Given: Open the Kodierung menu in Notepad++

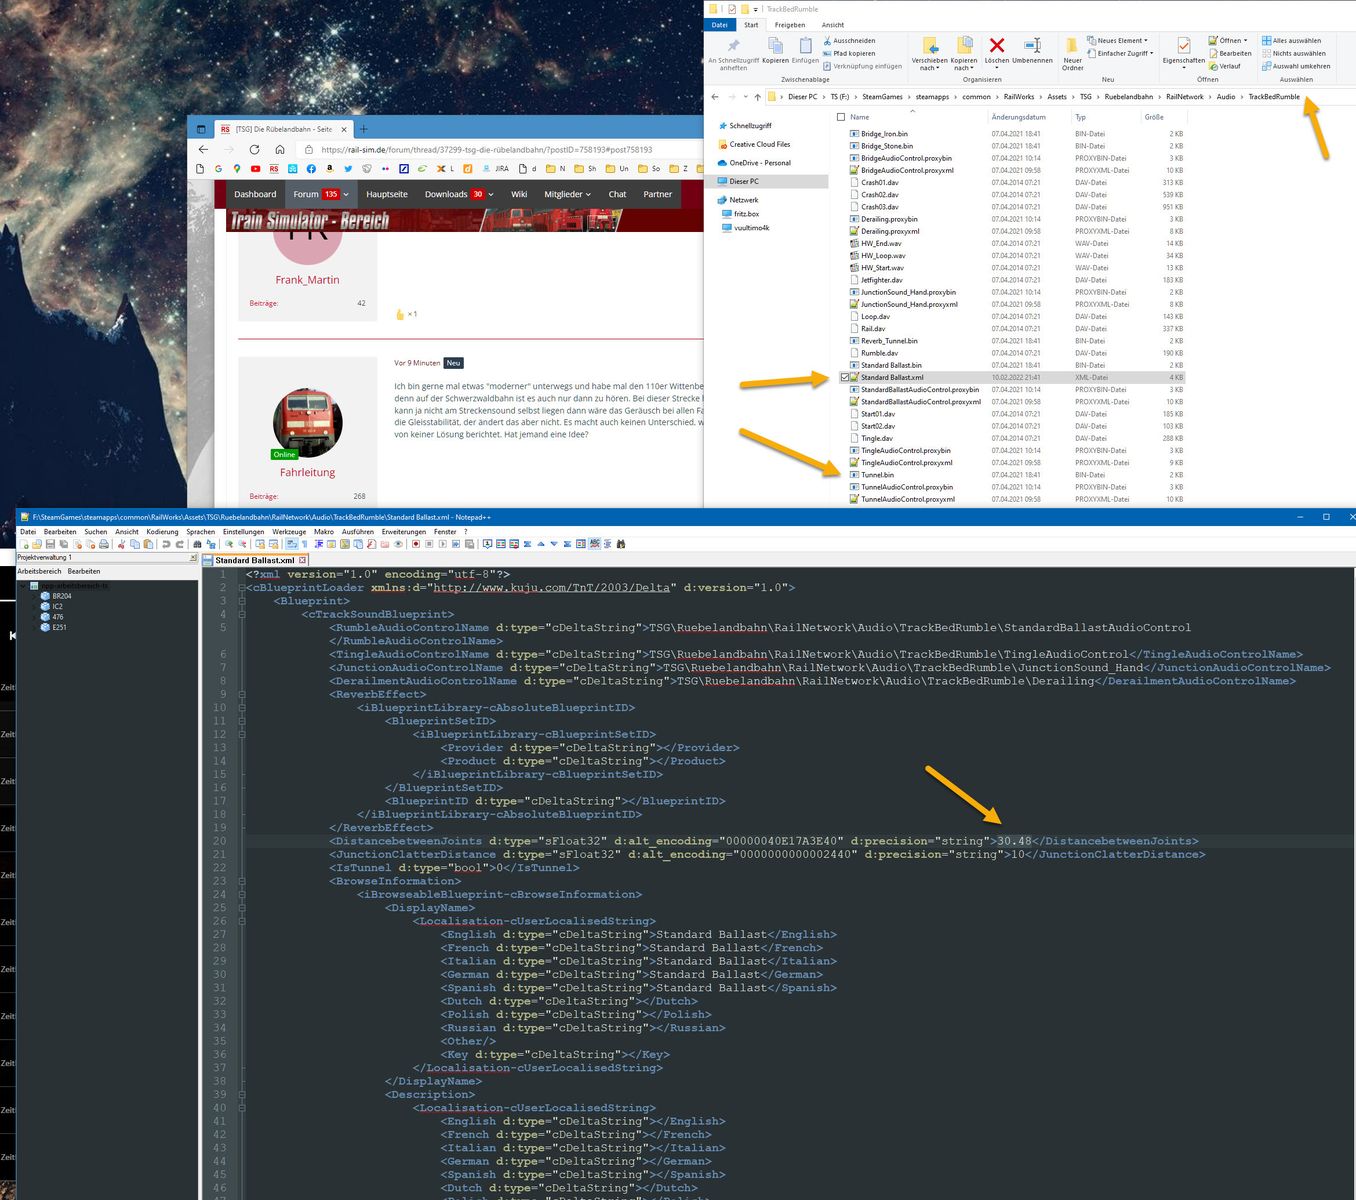Looking at the screenshot, I should [x=162, y=532].
